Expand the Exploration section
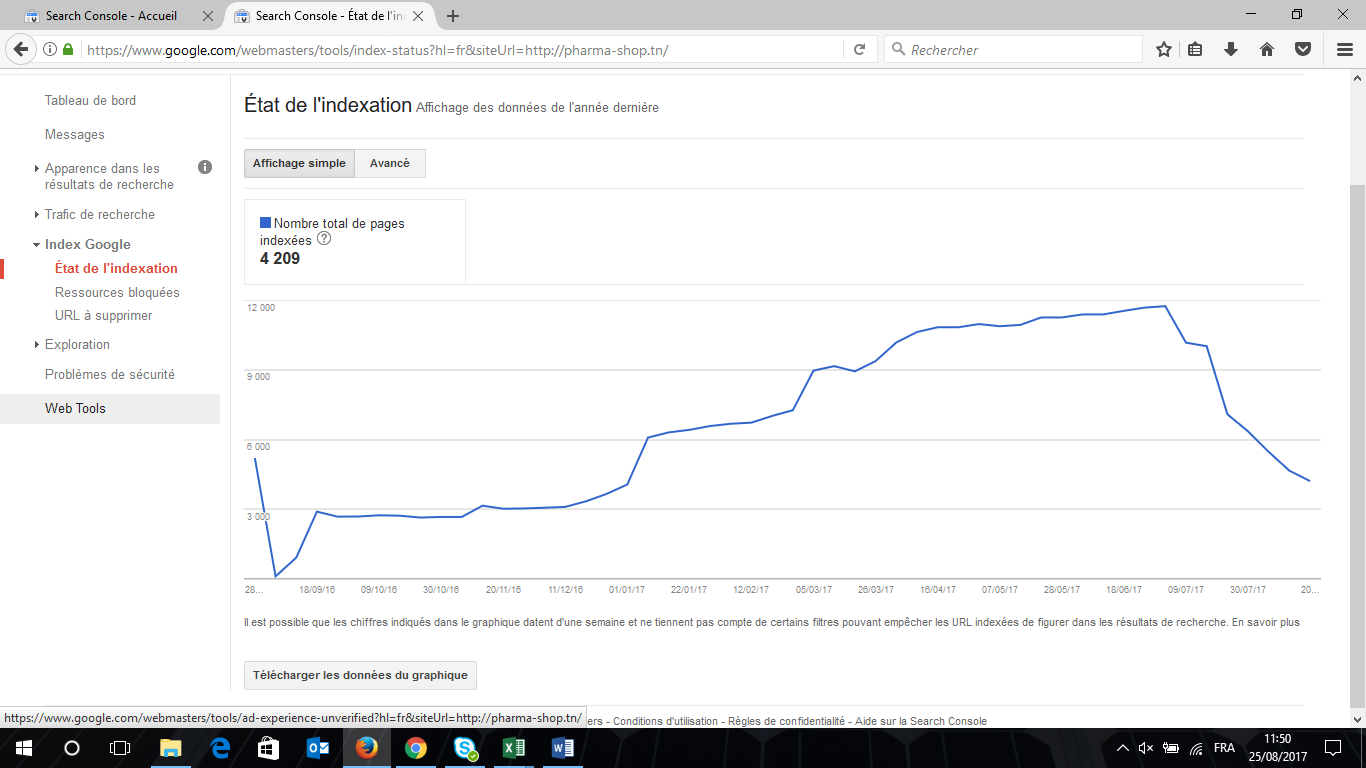This screenshot has height=768, width=1366. click(x=77, y=344)
